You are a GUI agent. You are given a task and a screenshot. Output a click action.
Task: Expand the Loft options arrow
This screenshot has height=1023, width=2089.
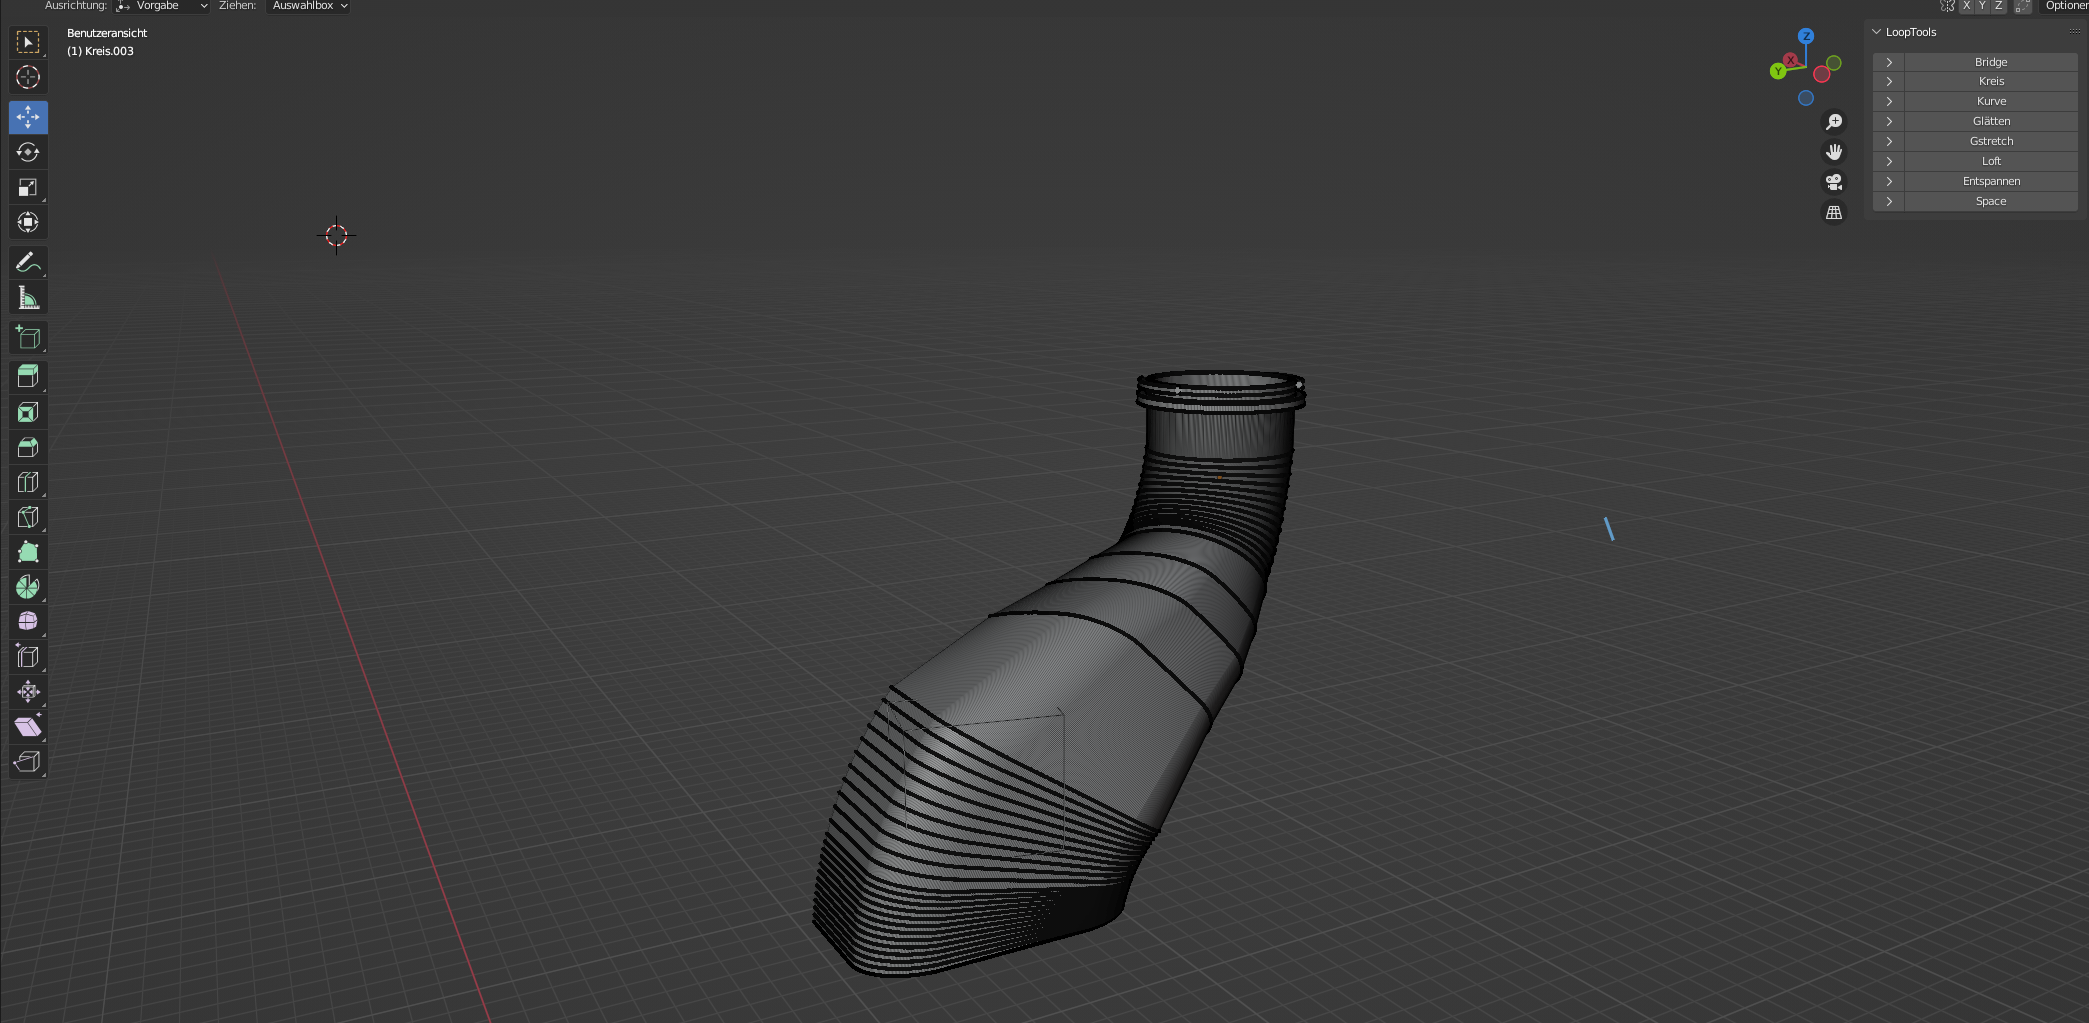point(1889,162)
